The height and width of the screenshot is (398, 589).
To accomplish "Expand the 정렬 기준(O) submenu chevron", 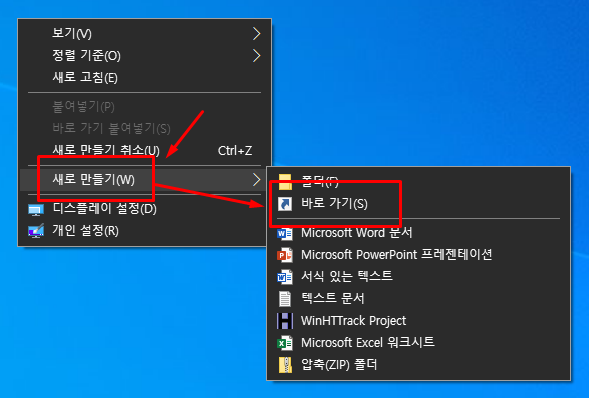I will pos(257,56).
